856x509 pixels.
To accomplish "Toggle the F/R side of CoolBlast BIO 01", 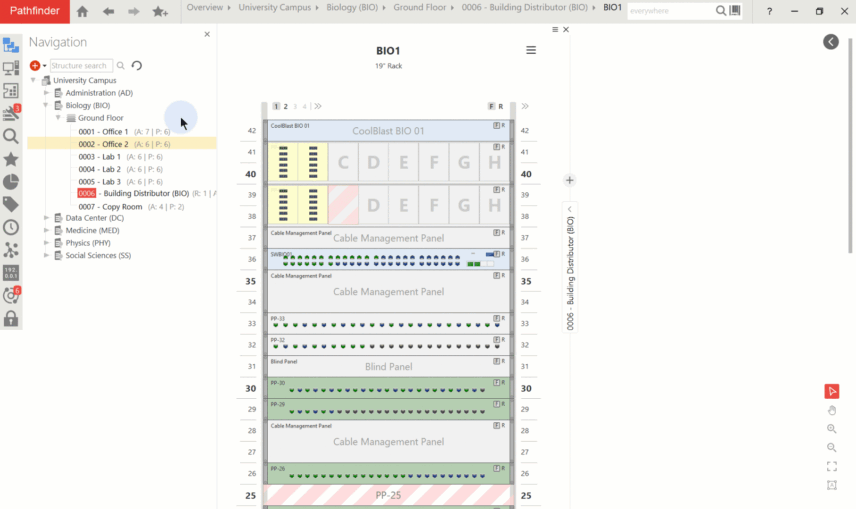I will (496, 126).
